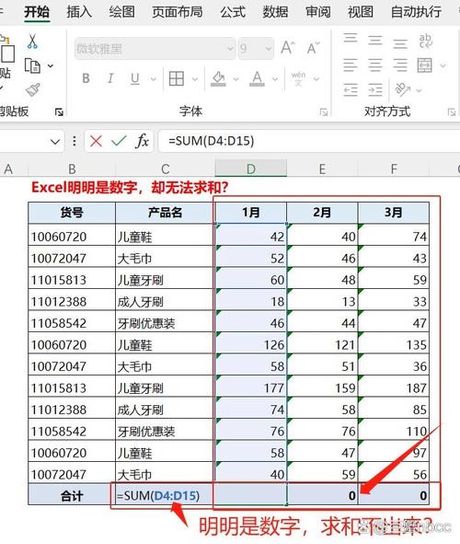Click the cell with value 187

[393, 387]
